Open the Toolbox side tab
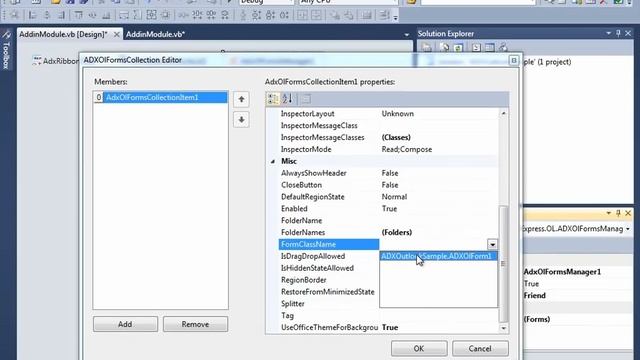This screenshot has height=360, width=640. pyautogui.click(x=6, y=50)
